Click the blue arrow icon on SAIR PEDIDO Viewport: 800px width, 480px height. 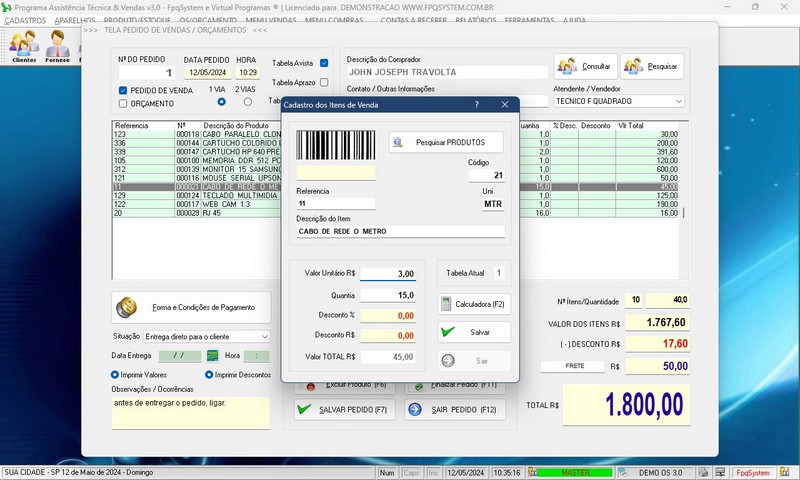415,410
